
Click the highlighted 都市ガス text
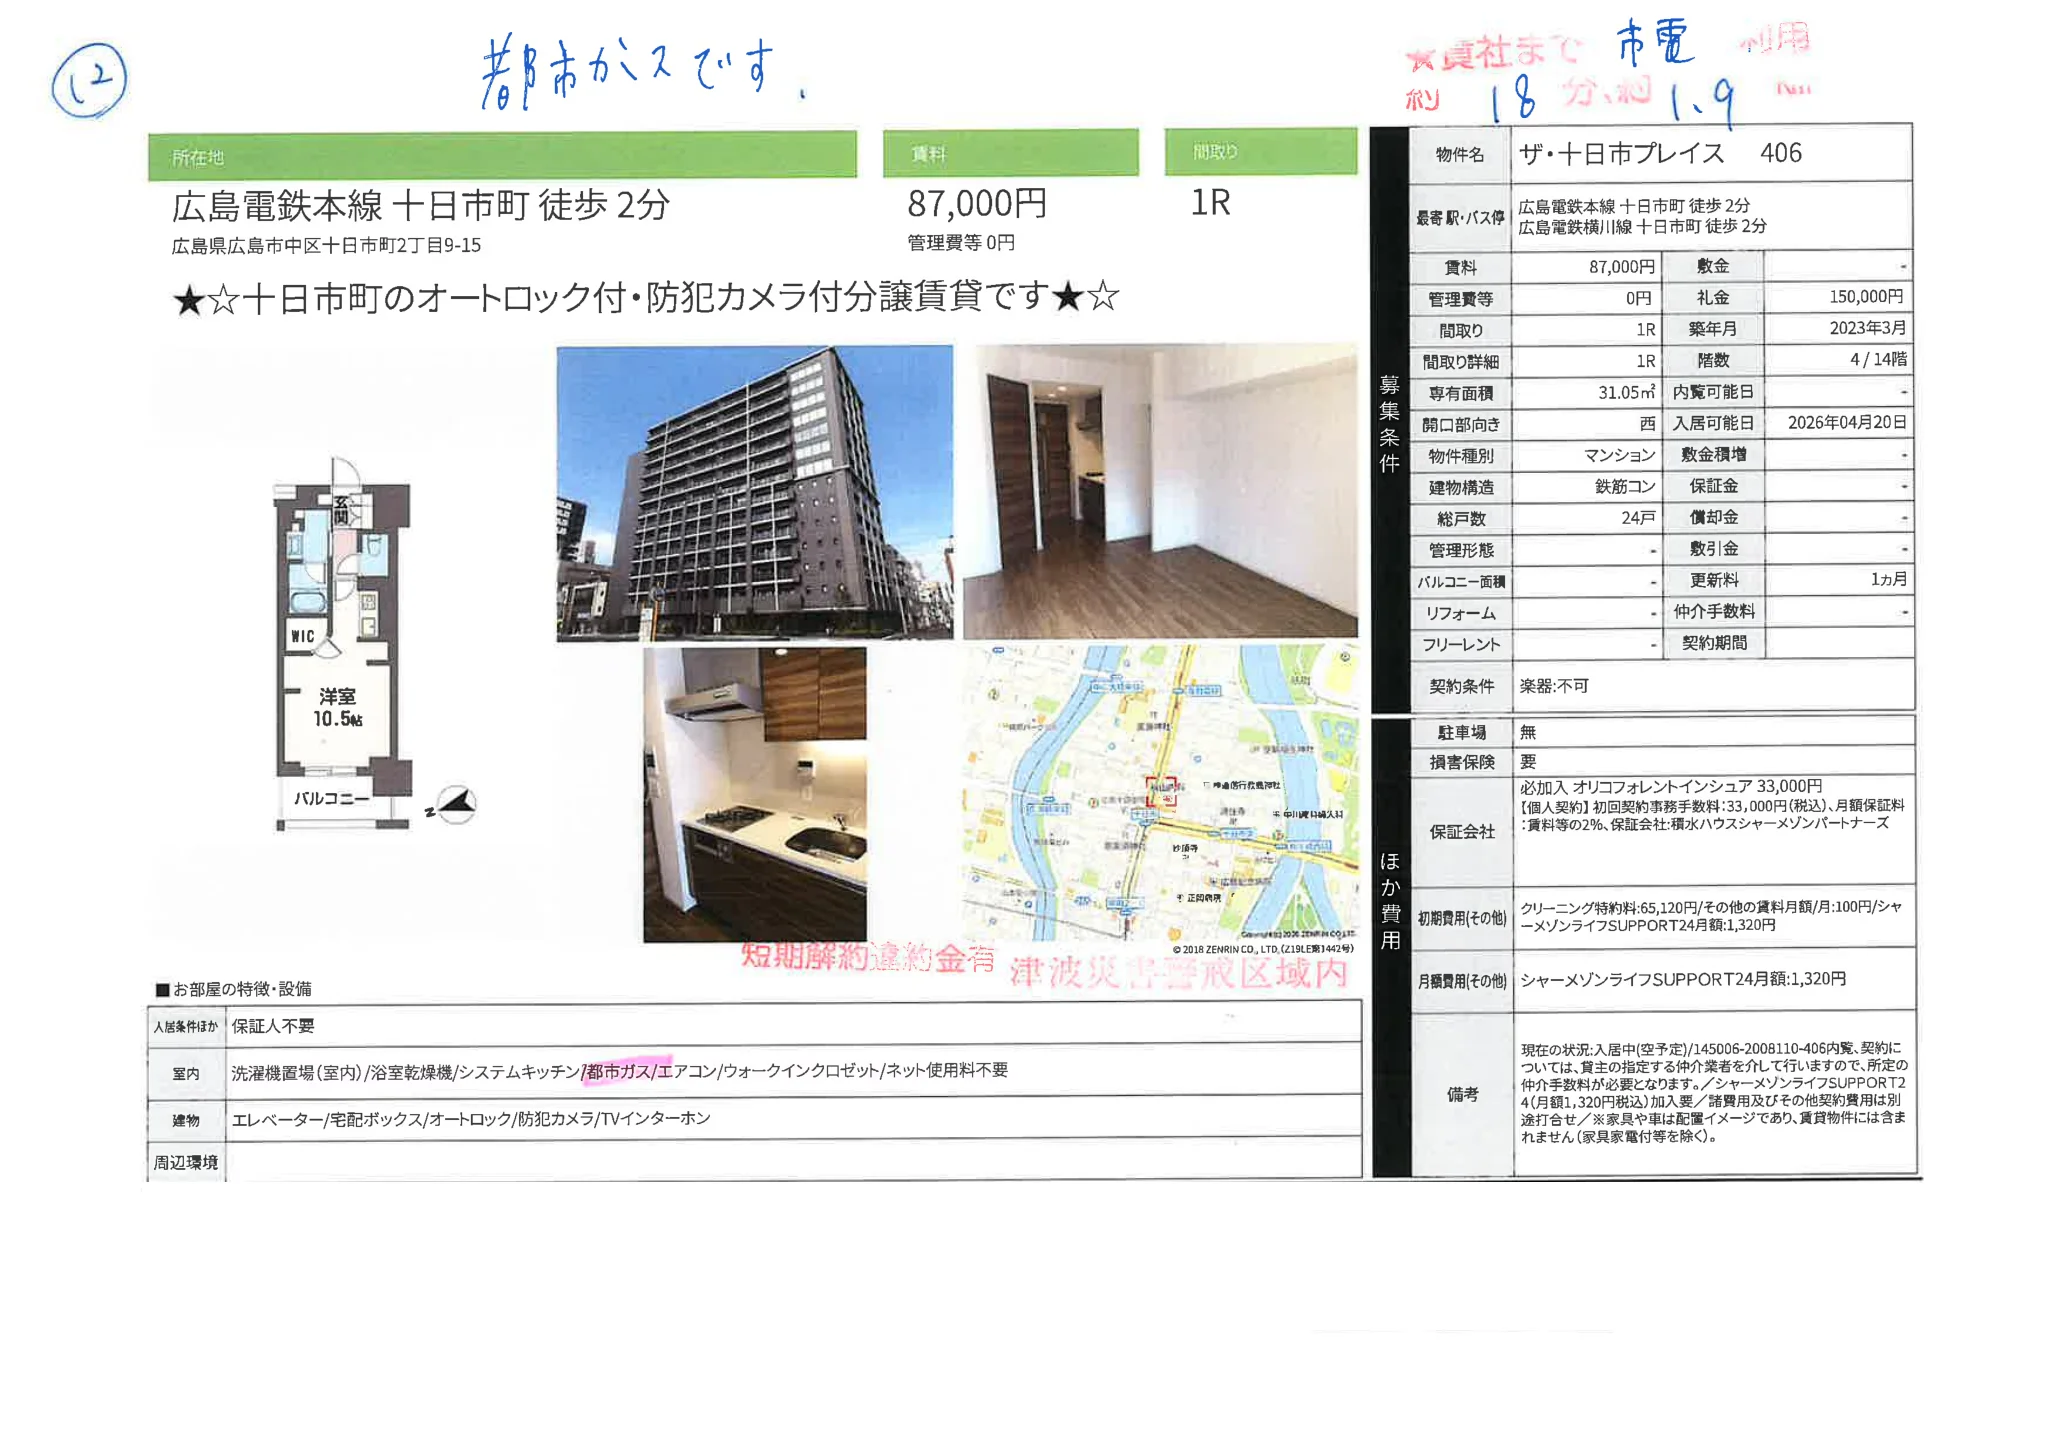point(619,1071)
